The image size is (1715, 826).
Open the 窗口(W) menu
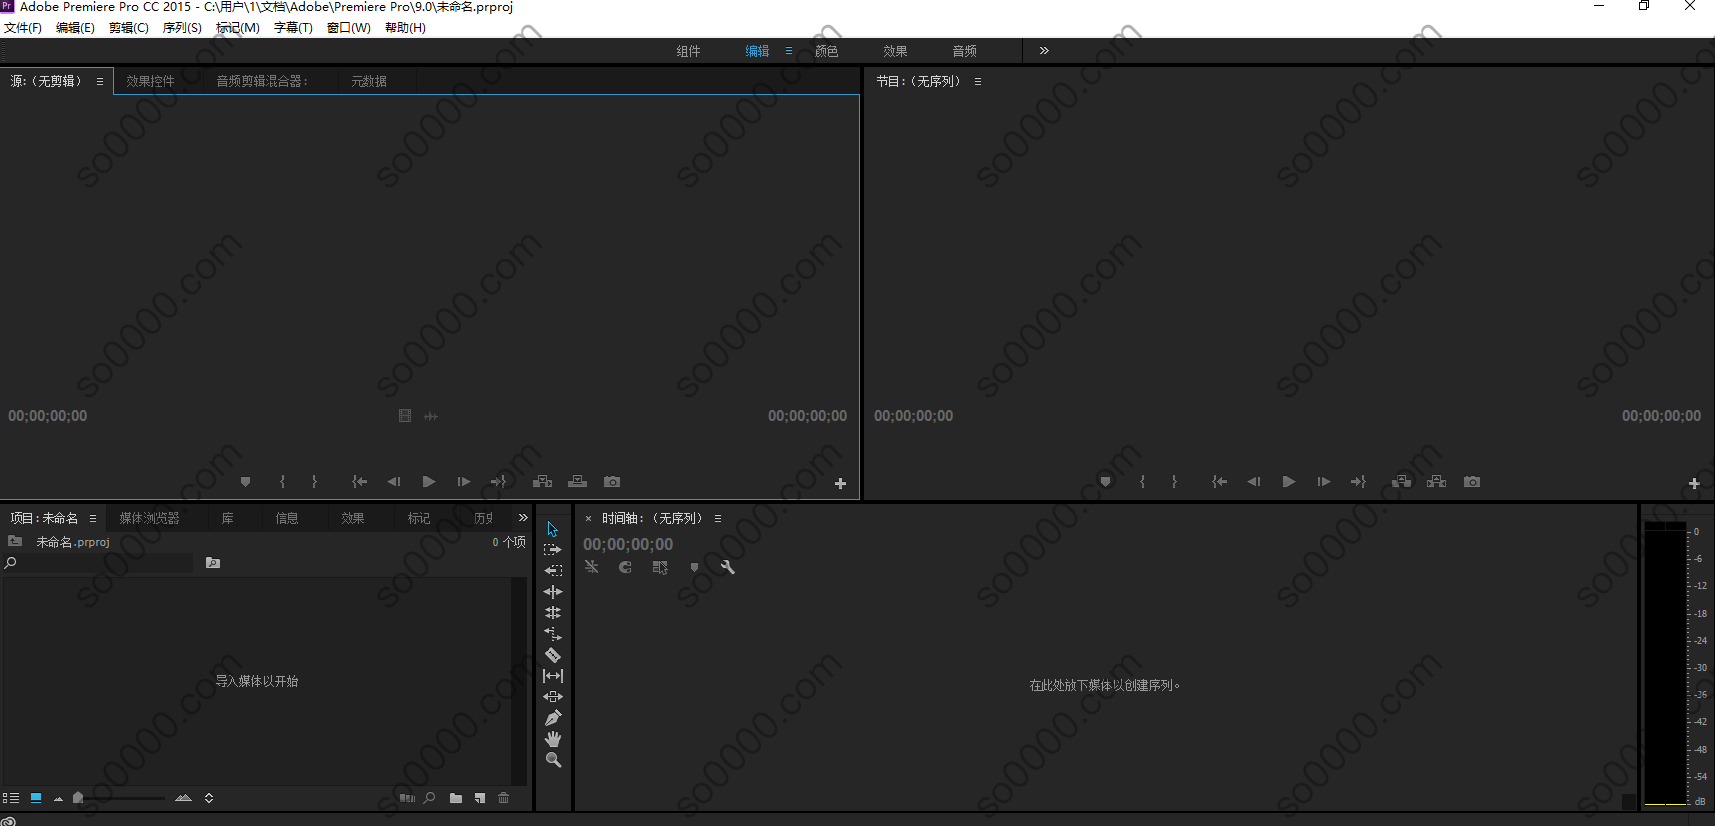[349, 28]
